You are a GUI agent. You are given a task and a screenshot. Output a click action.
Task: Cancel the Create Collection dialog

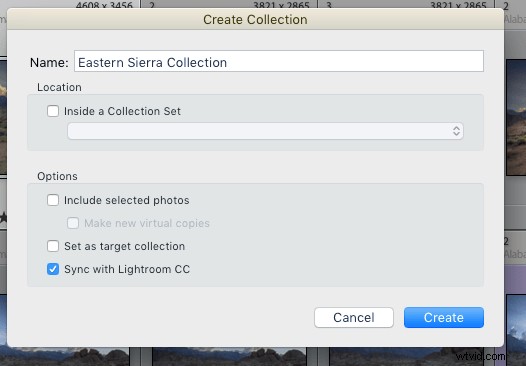[354, 317]
